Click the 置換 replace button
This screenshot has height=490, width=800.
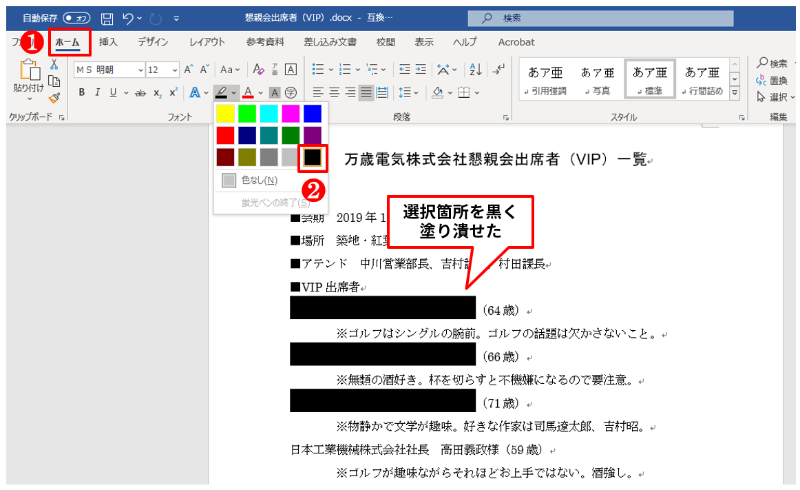pos(778,80)
